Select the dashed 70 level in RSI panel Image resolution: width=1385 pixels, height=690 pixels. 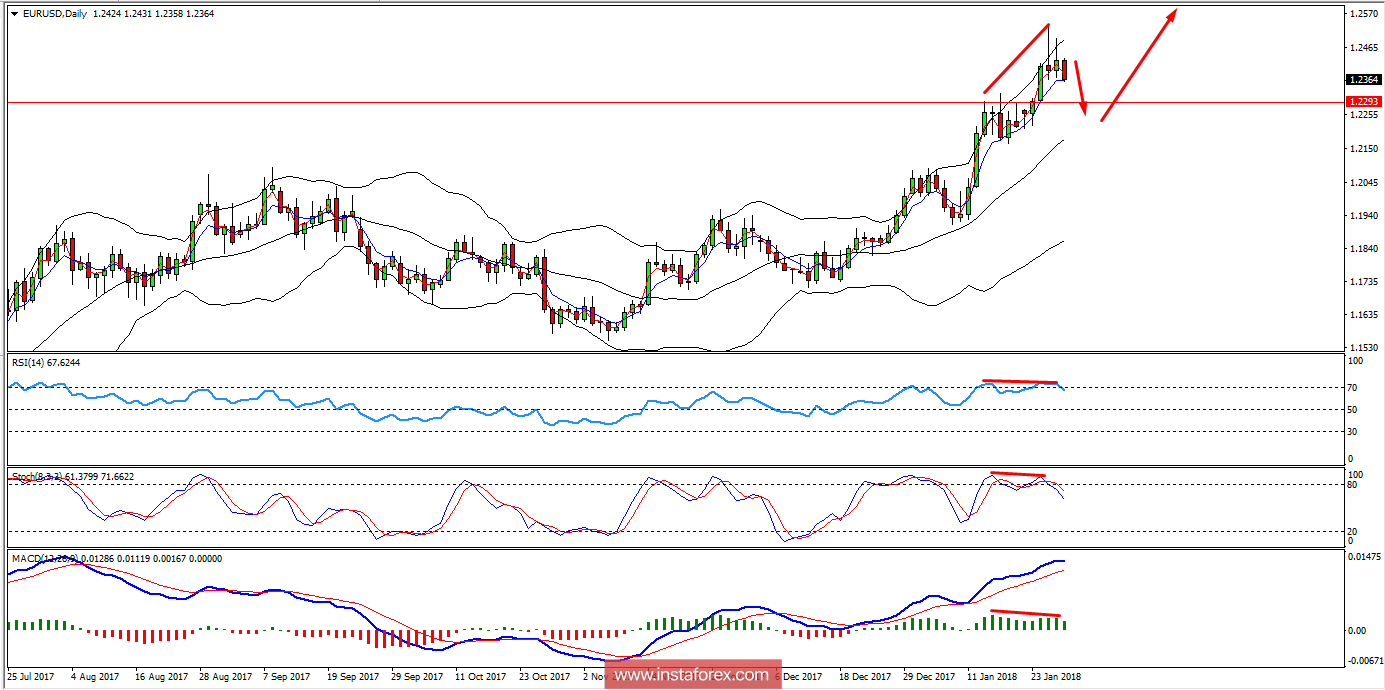(600, 390)
